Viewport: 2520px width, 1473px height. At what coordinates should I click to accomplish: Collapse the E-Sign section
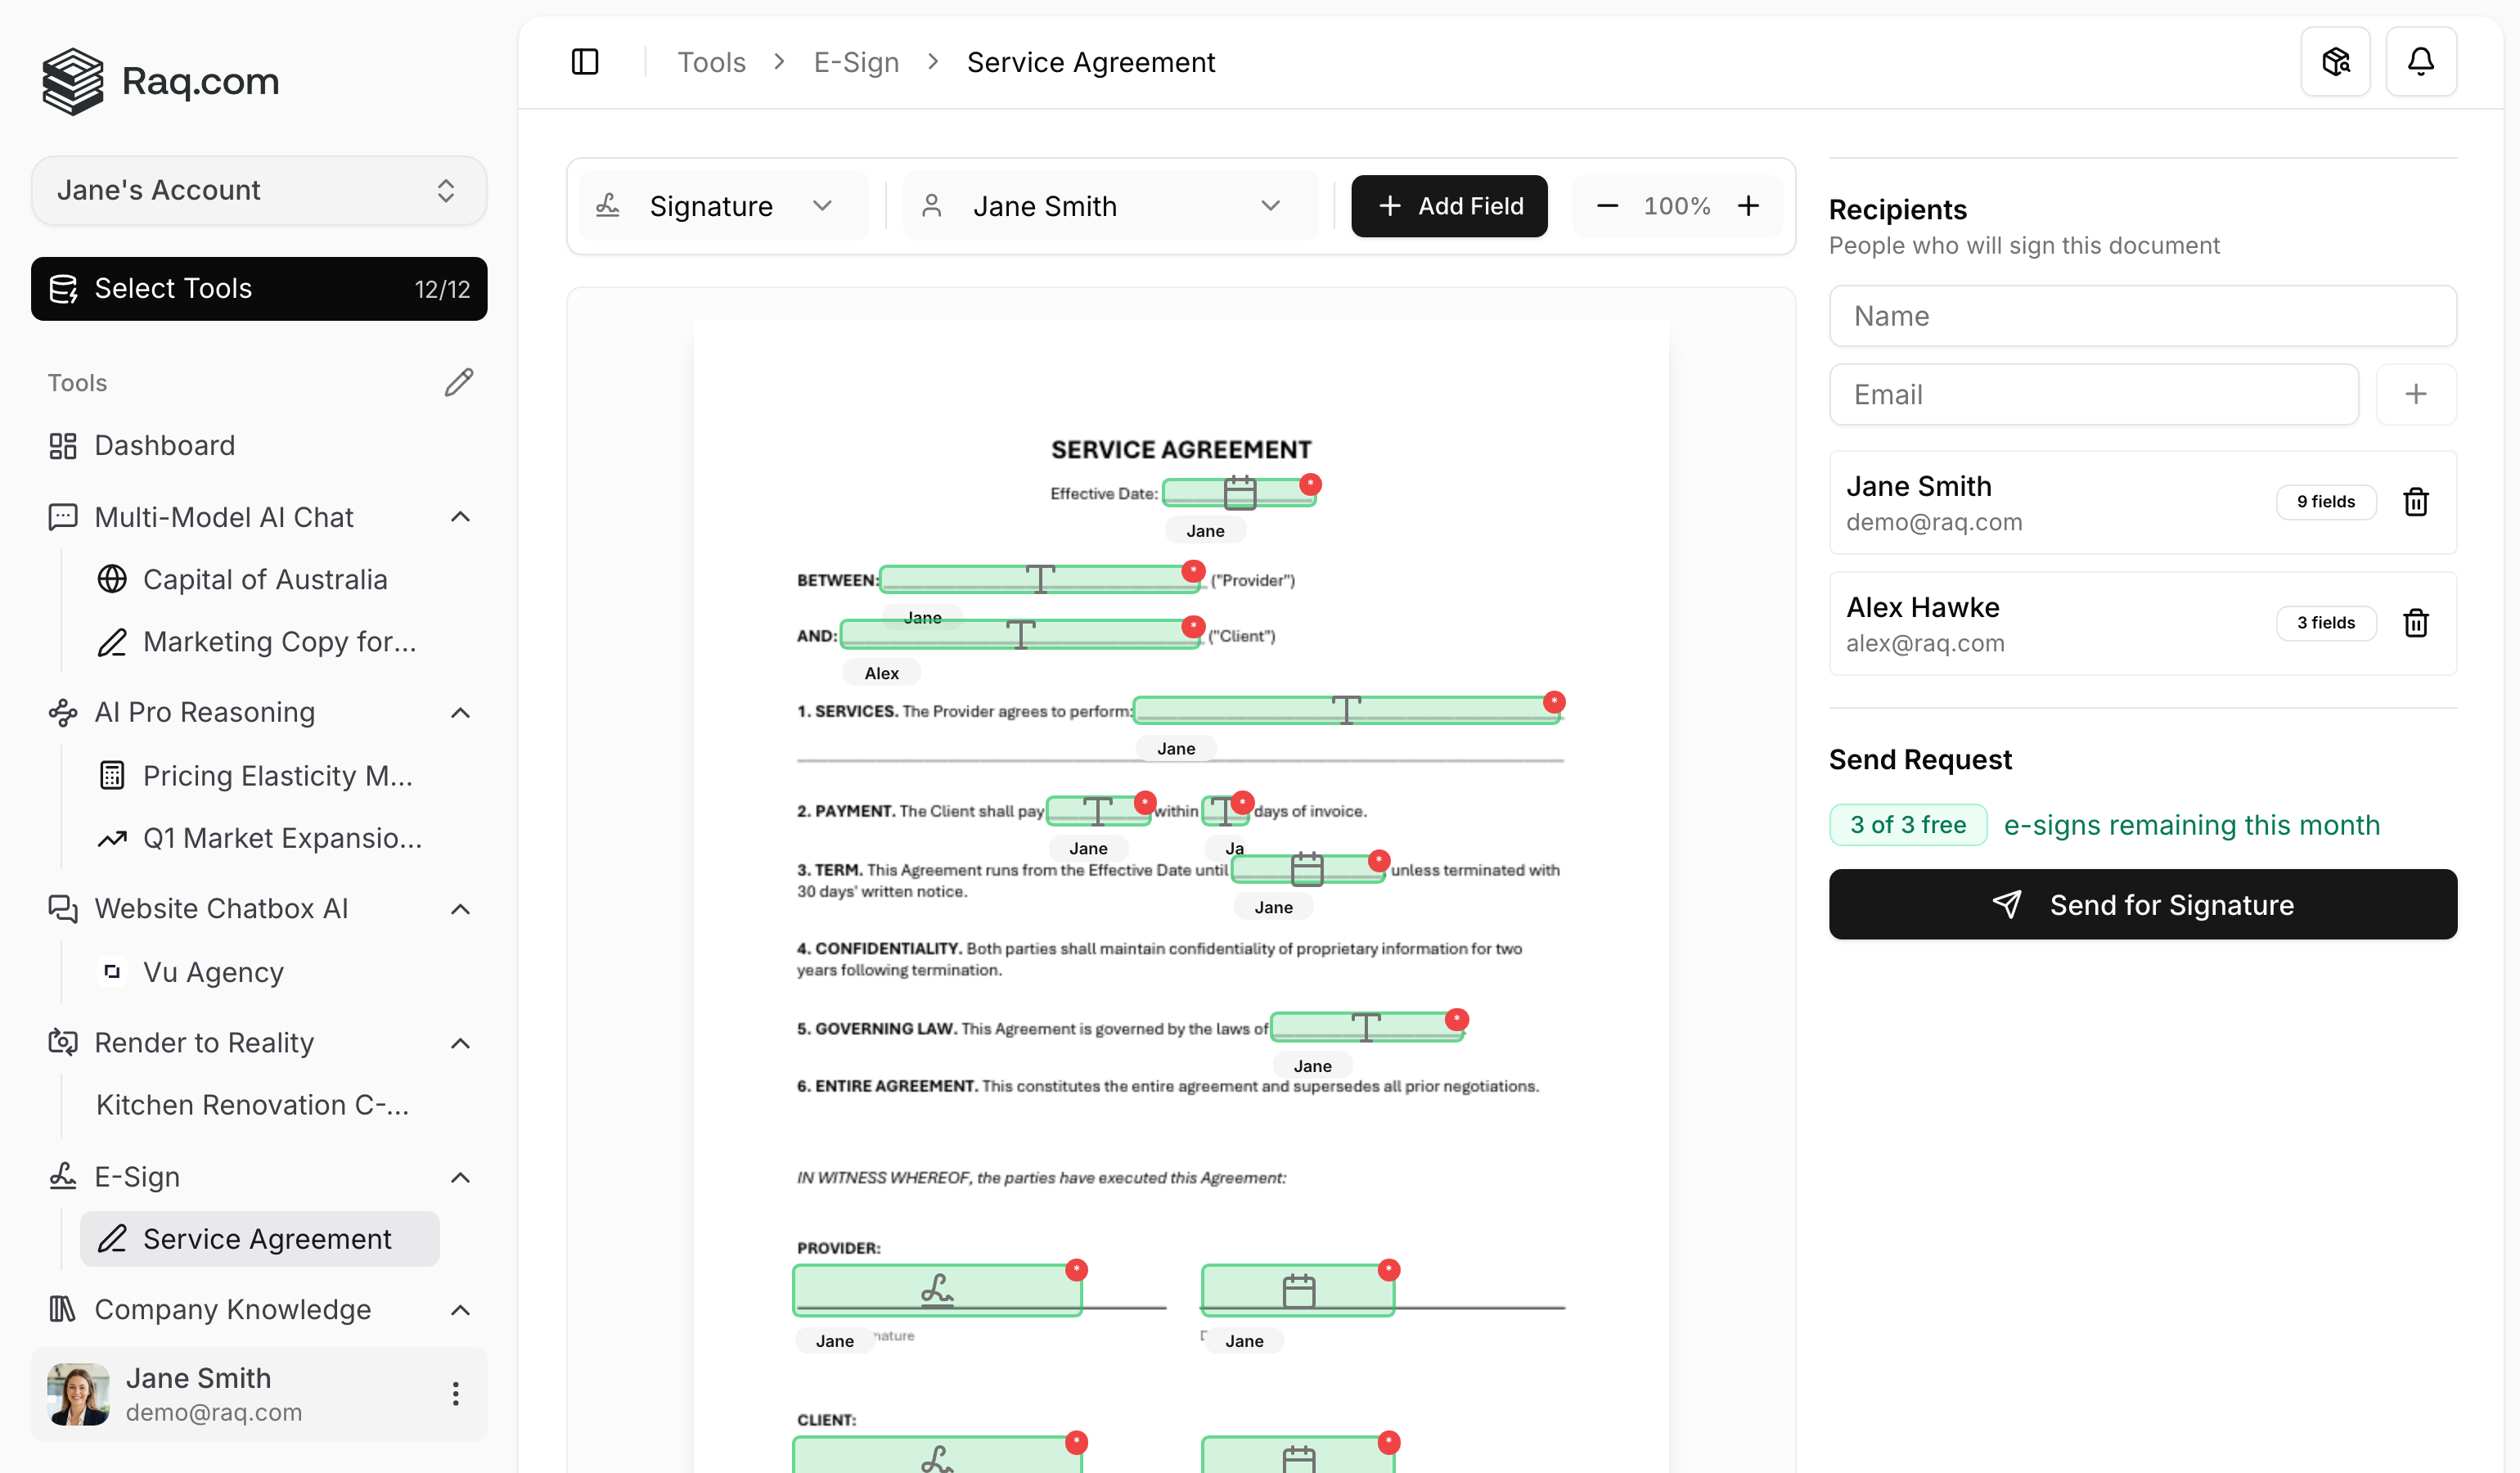click(x=460, y=1177)
